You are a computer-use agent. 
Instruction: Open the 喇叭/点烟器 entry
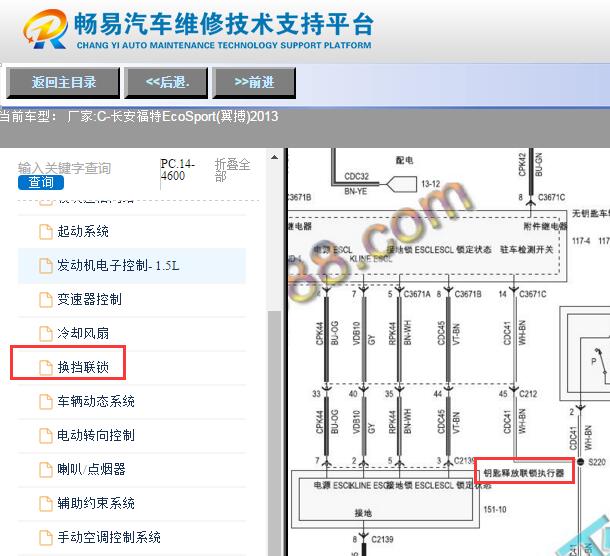[132, 469]
